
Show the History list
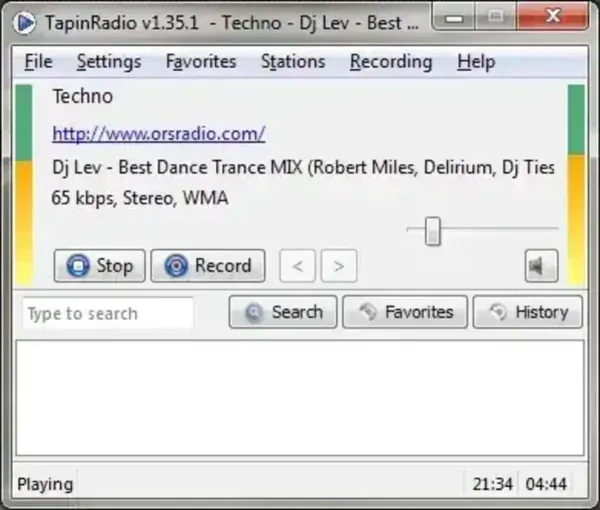(528, 312)
